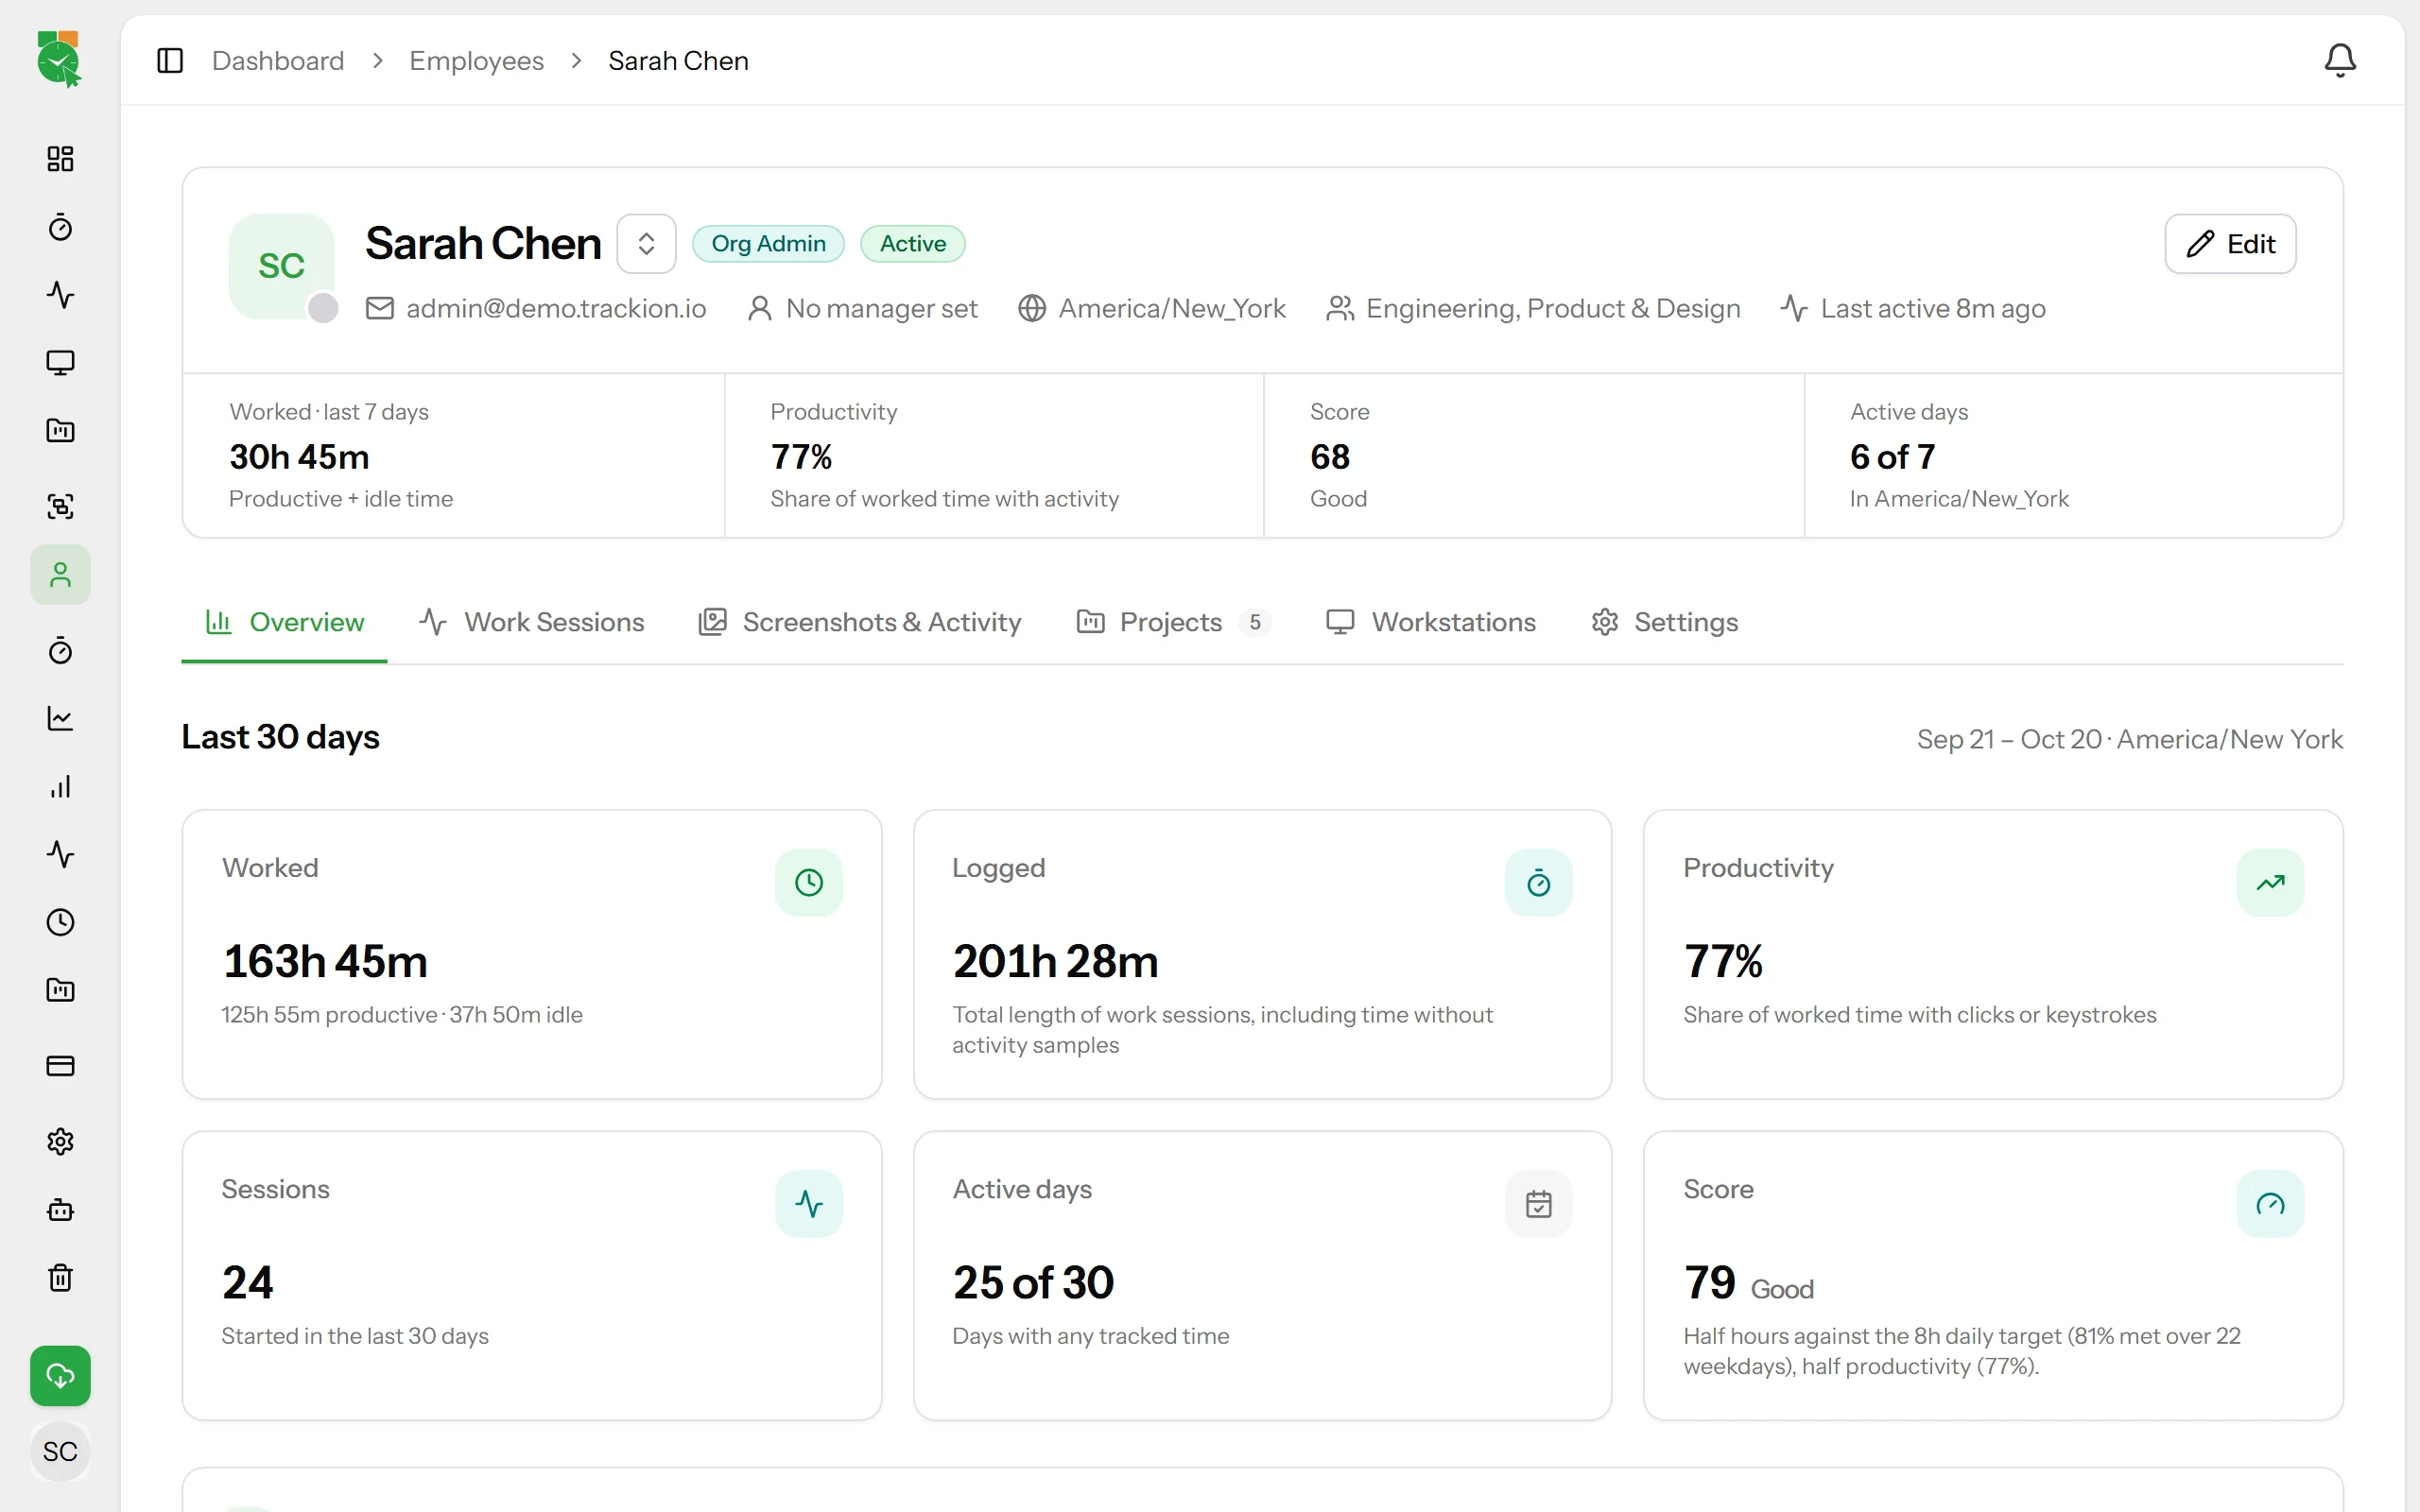Open the bar chart icon in sidebar
The image size is (2420, 1512).
[x=60, y=787]
